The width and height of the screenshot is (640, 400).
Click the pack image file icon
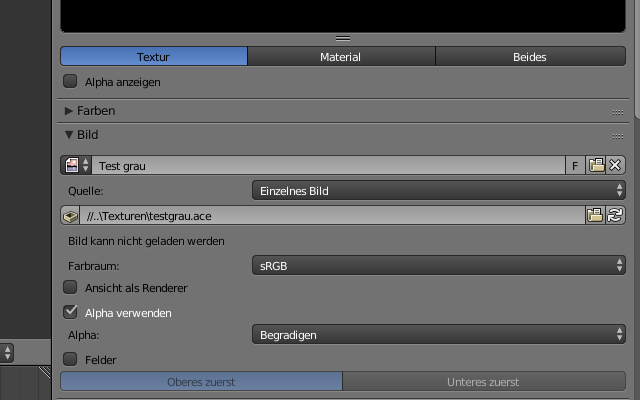point(70,215)
